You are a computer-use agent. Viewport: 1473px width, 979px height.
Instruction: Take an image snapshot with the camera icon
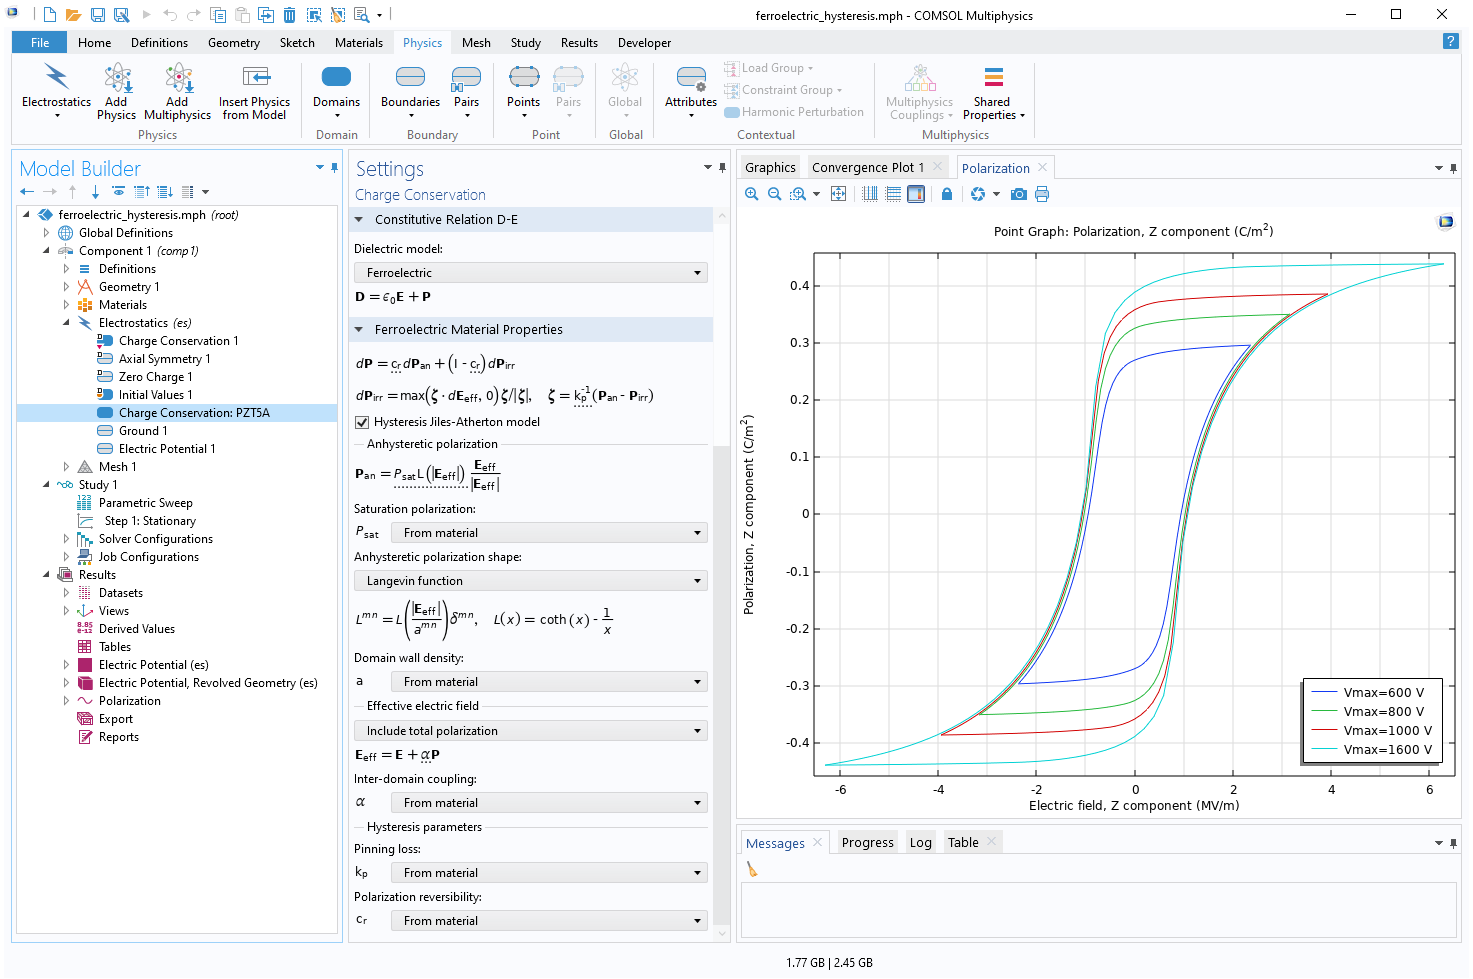point(1018,194)
